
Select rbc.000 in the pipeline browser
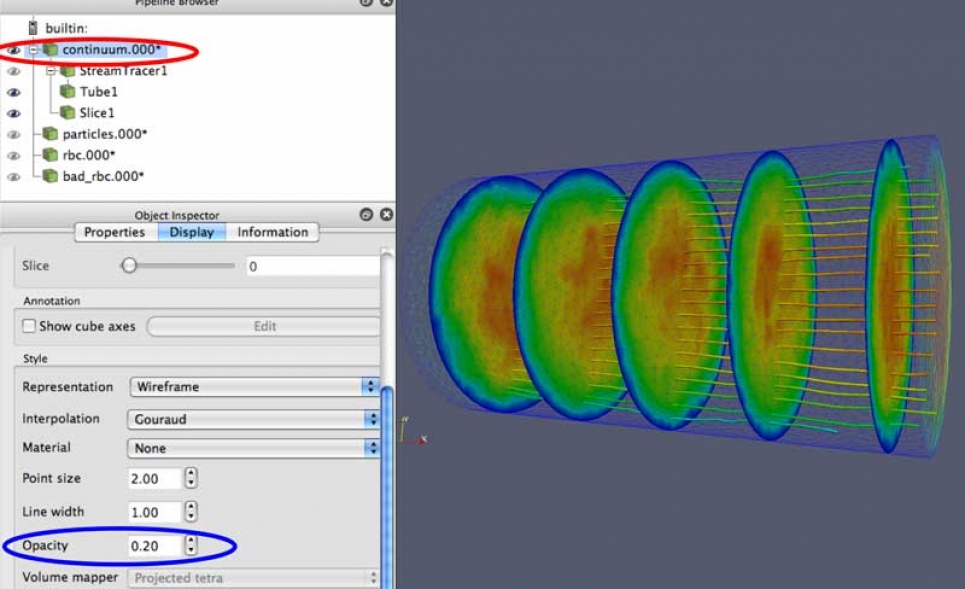[89, 155]
